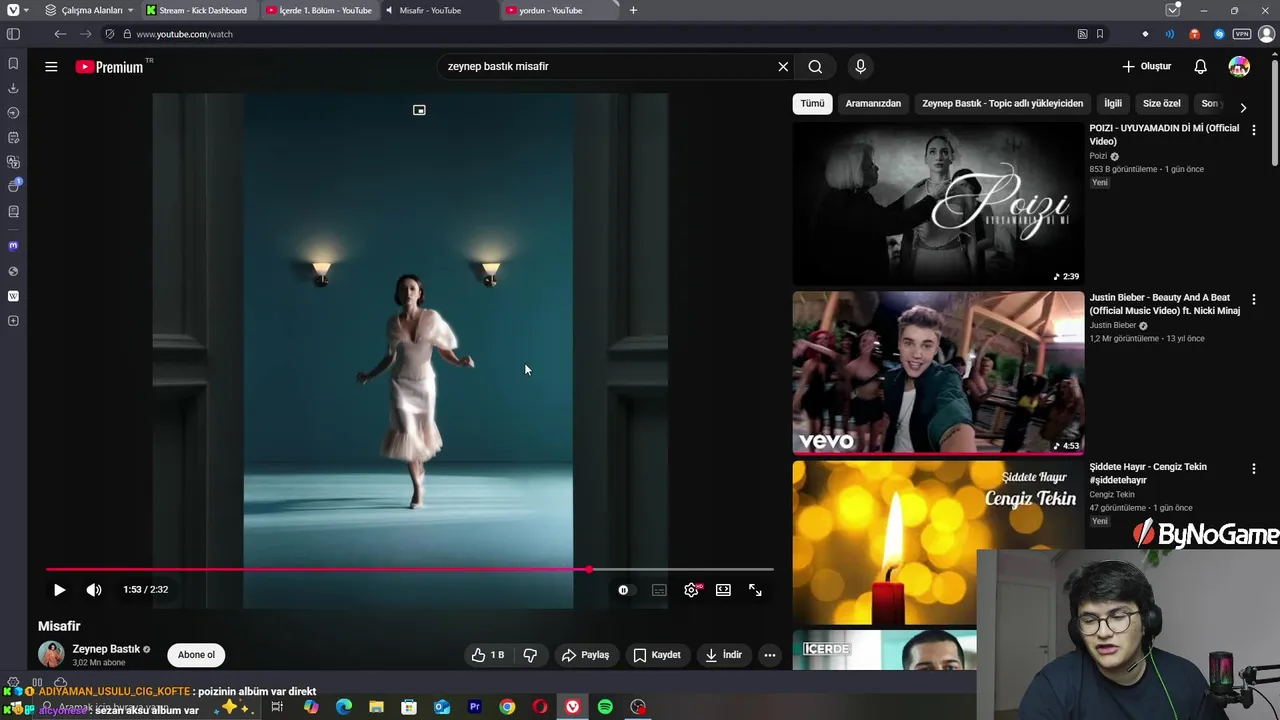Image resolution: width=1280 pixels, height=720 pixels.
Task: Open the tab list dropdown in title bar
Action: tap(1173, 10)
